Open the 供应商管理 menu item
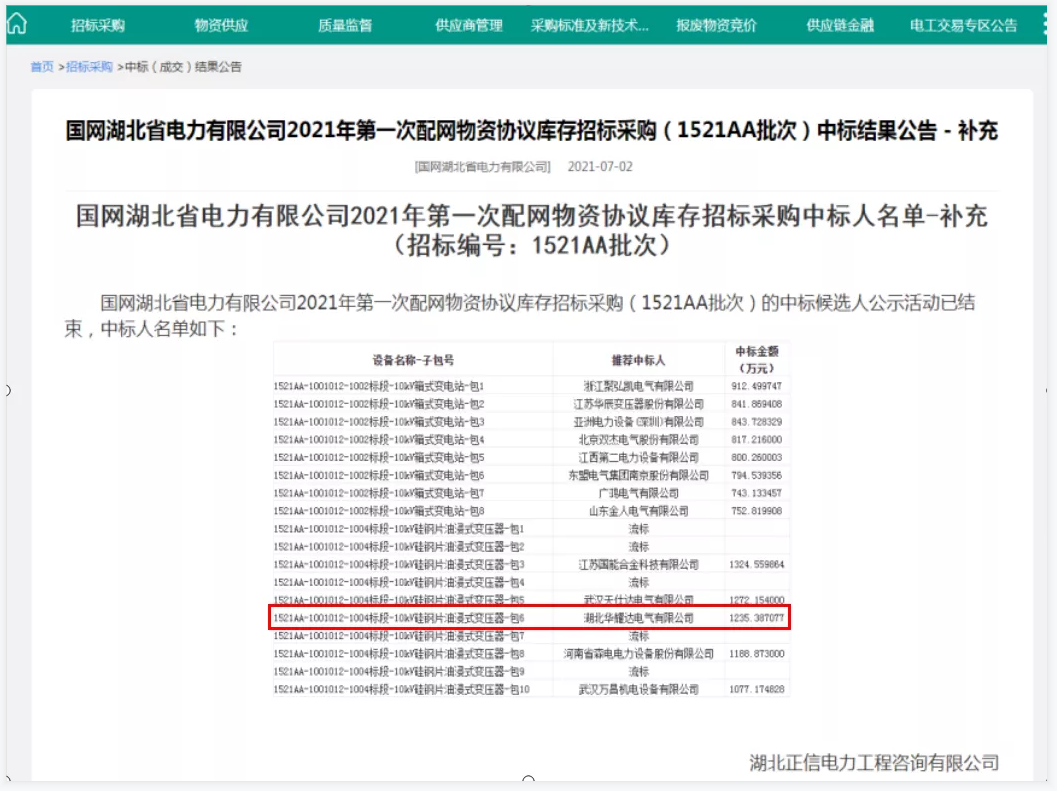Viewport: 1057px width, 791px height. 469,25
